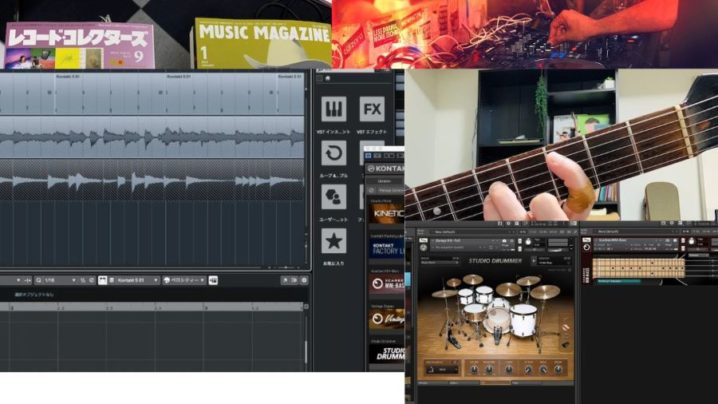The width and height of the screenshot is (718, 404).
Task: Click the Studio Drummer instrument wrench icon
Action: [422, 241]
